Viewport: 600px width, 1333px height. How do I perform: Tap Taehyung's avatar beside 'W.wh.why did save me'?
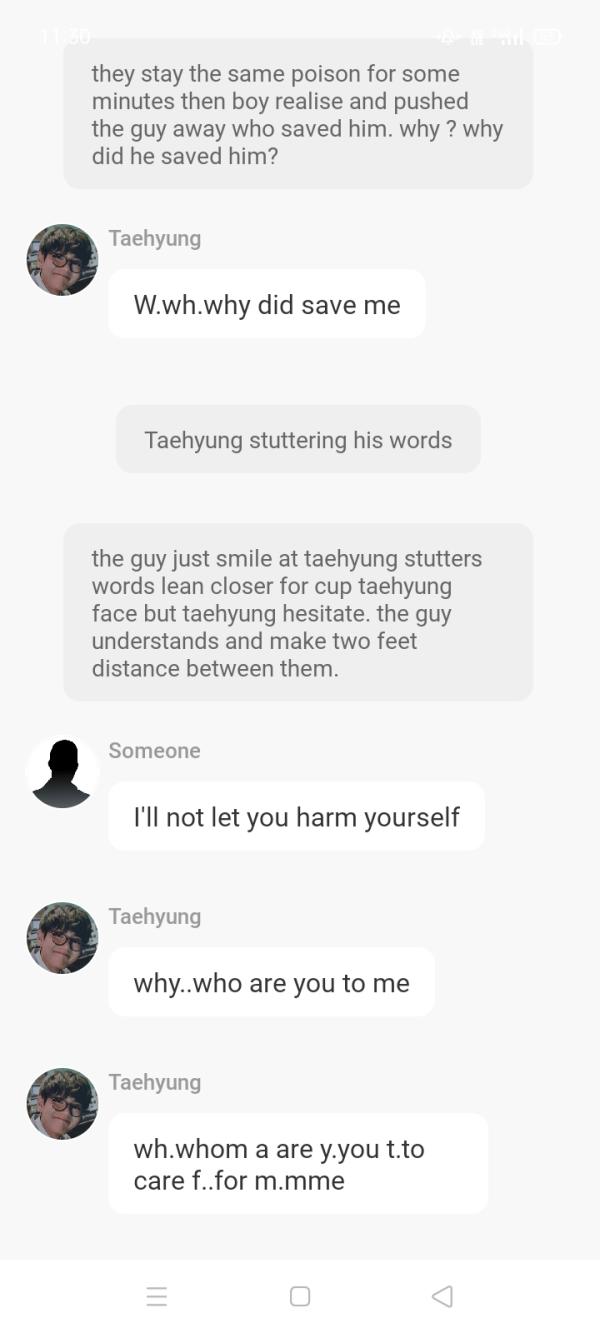click(x=62, y=260)
